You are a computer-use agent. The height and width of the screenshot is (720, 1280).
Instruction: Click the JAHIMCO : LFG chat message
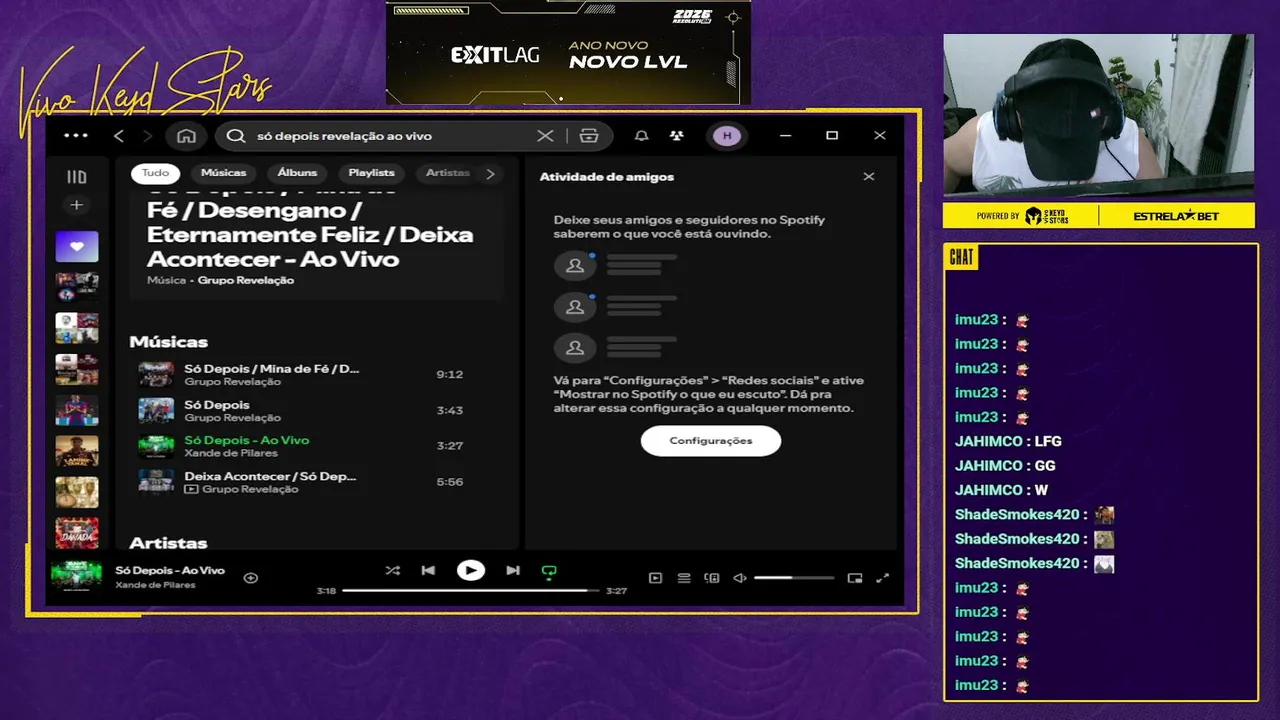[x=1008, y=441]
